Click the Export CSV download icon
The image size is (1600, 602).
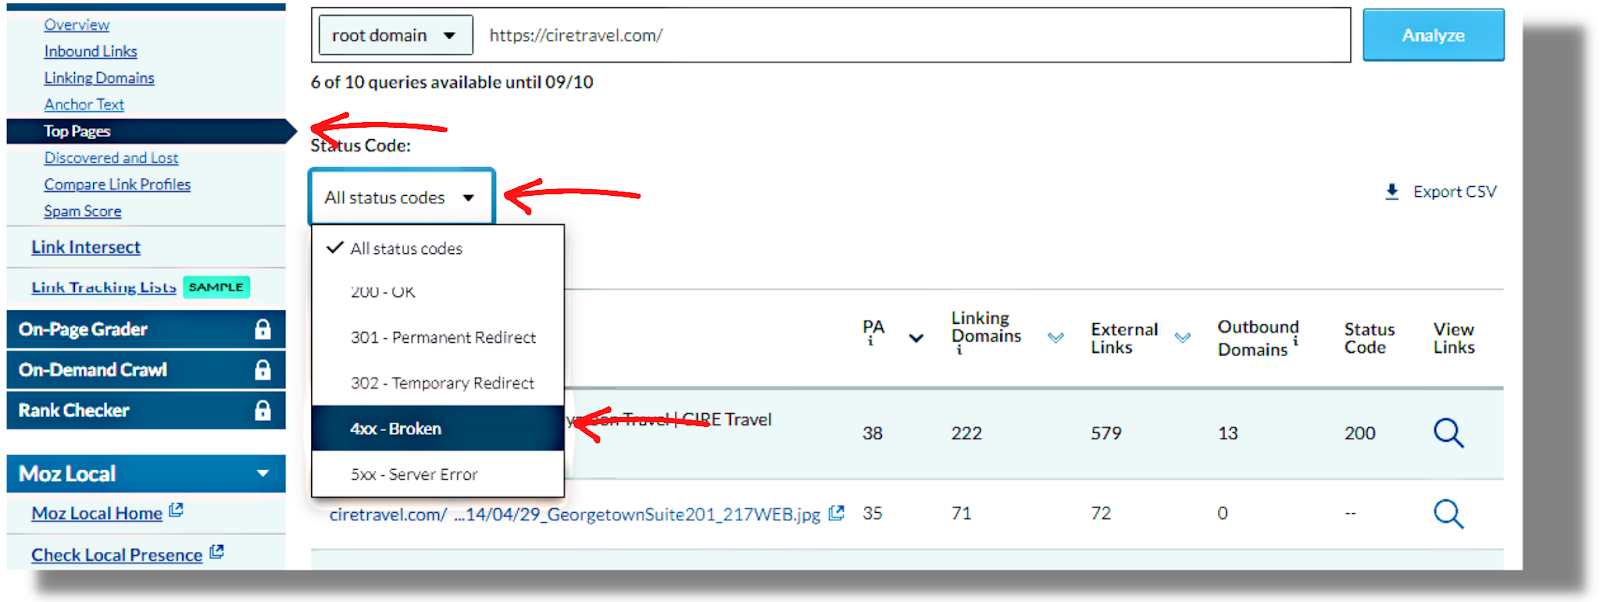click(1391, 191)
